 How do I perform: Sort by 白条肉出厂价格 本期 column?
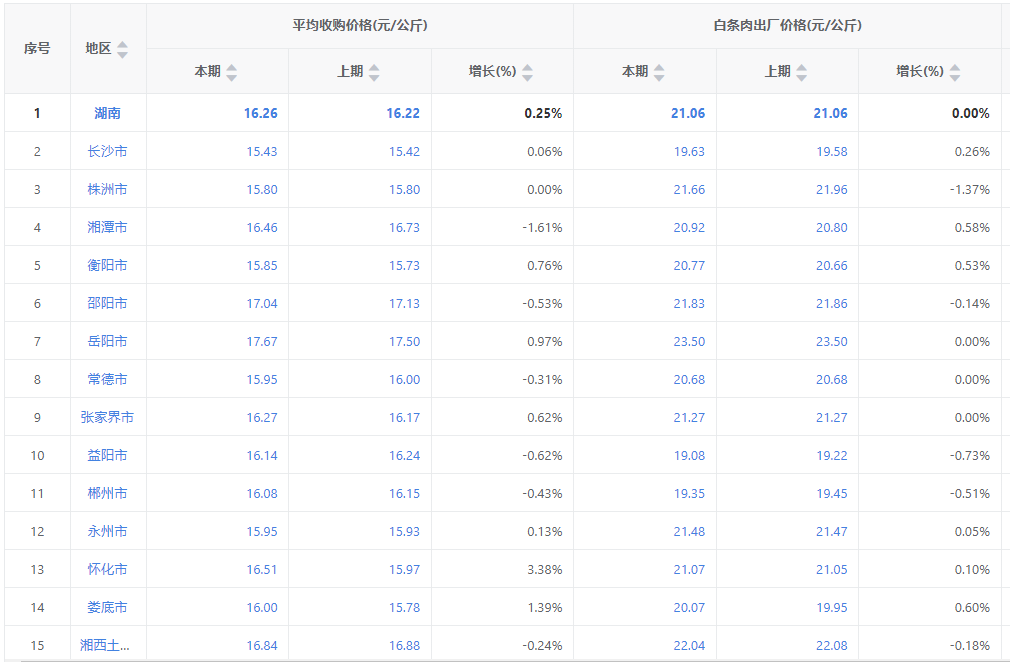click(659, 72)
